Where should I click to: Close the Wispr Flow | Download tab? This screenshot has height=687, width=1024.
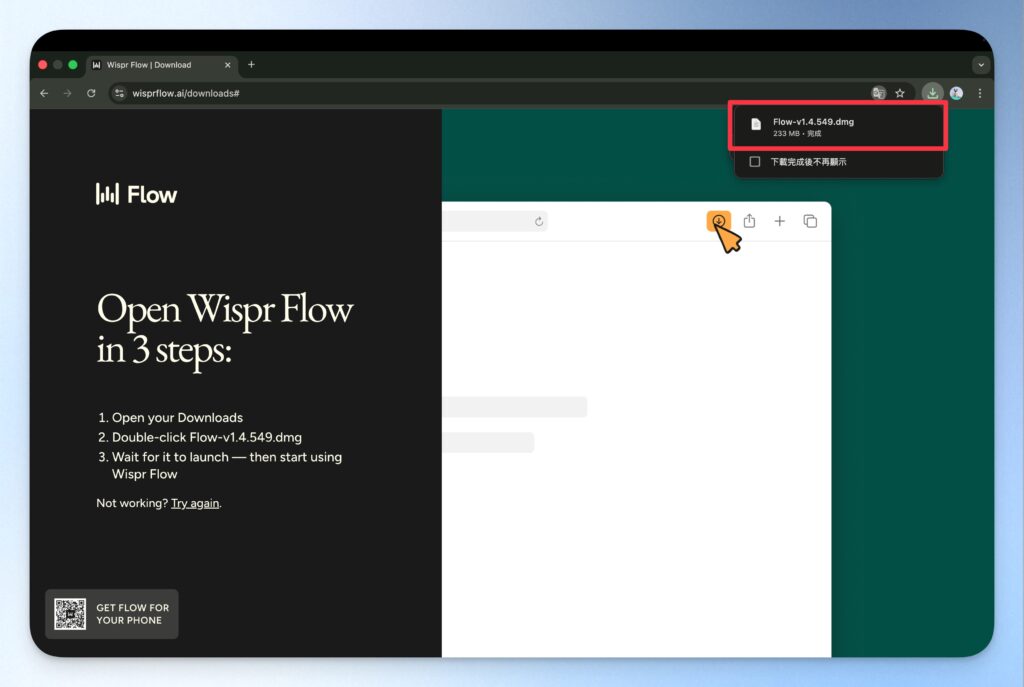click(228, 65)
